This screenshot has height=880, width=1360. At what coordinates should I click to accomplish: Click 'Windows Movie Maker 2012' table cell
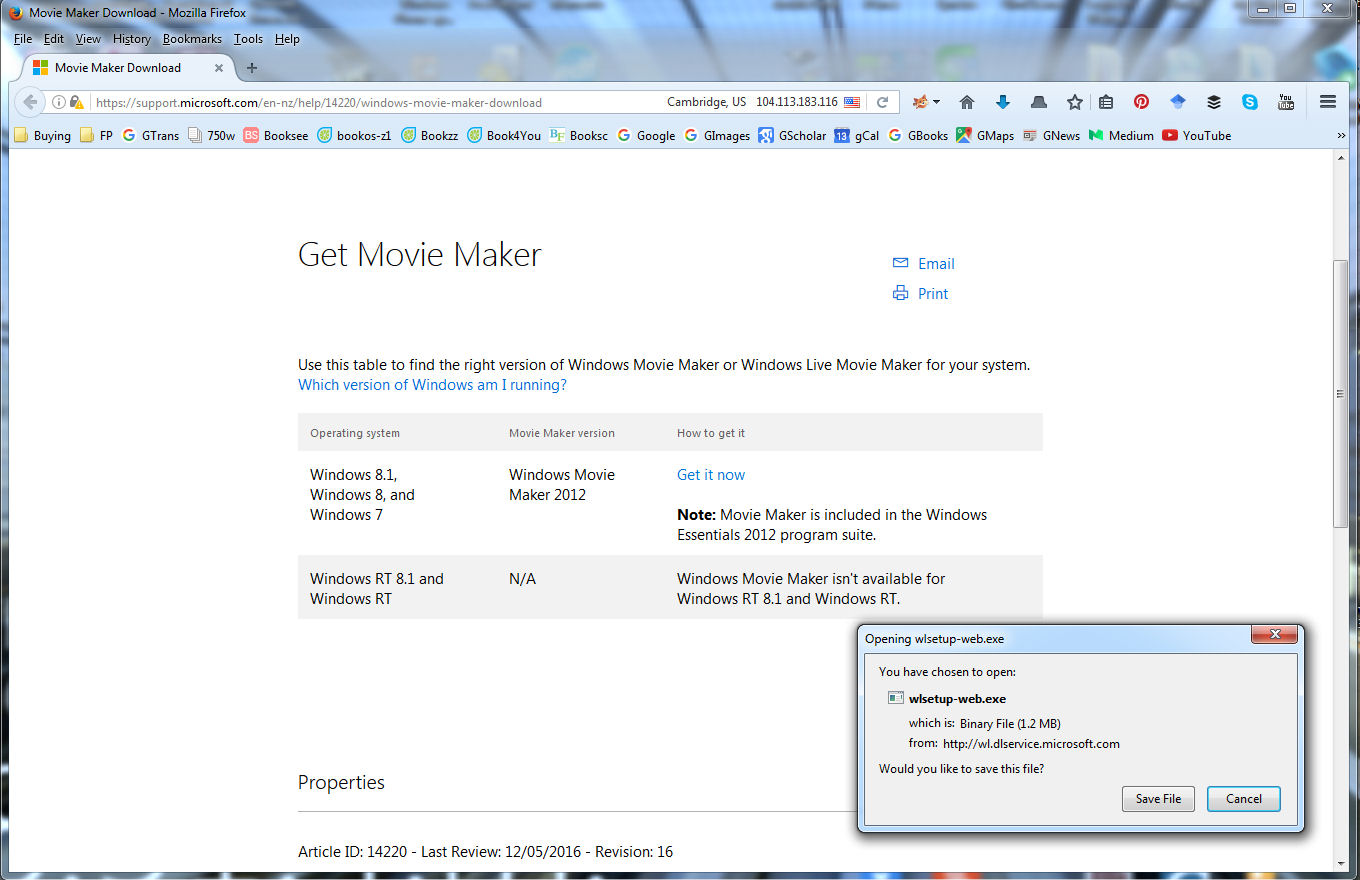[562, 485]
